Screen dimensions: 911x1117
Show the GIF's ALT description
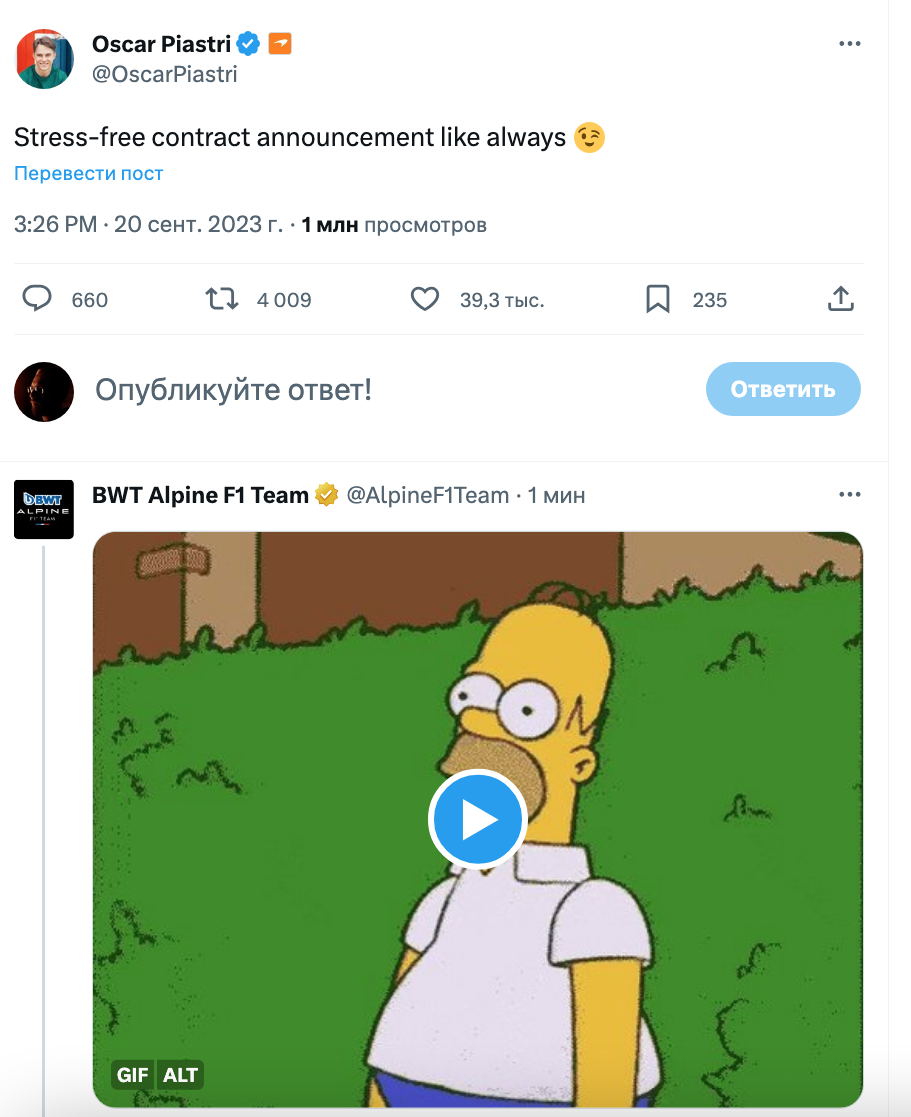181,1075
